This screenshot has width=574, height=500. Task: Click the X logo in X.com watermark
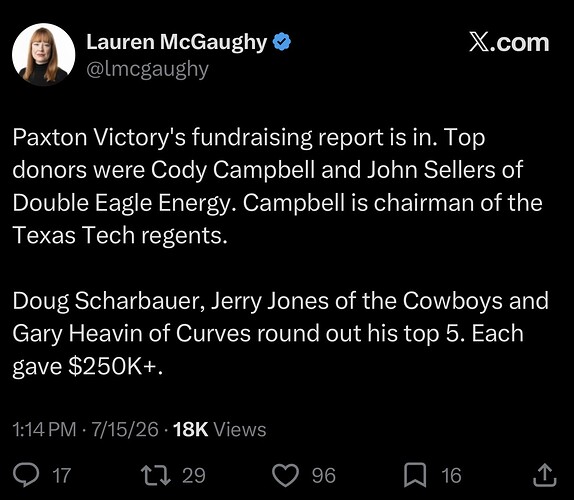click(478, 43)
